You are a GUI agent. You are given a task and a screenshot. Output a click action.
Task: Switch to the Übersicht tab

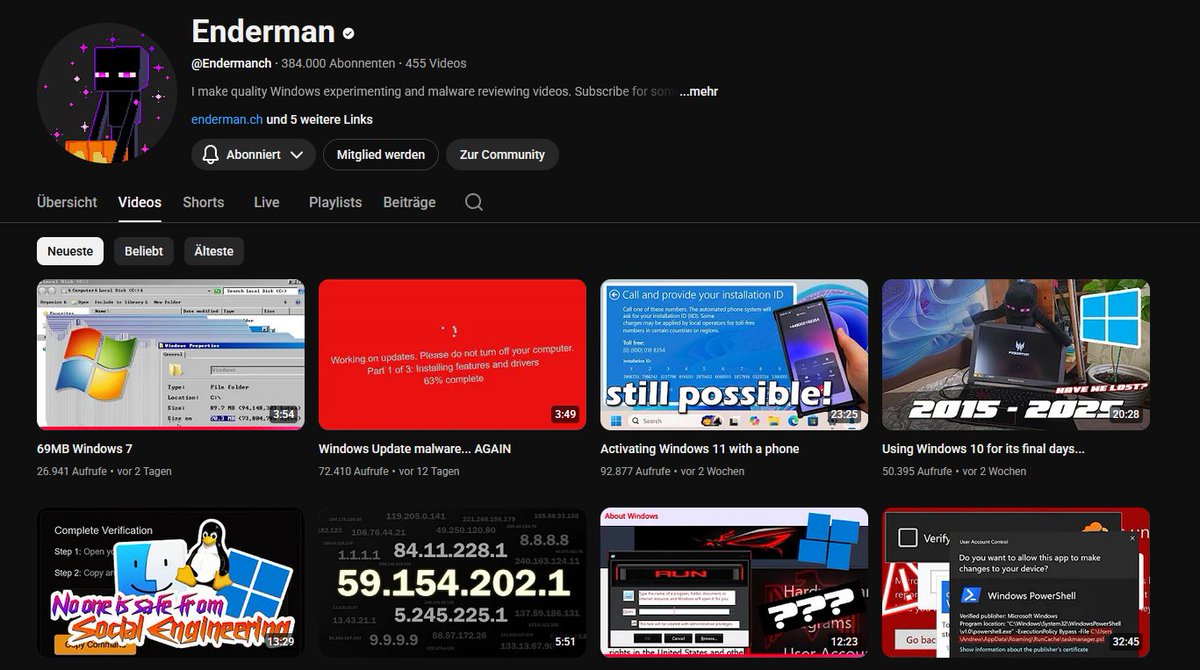coord(67,202)
